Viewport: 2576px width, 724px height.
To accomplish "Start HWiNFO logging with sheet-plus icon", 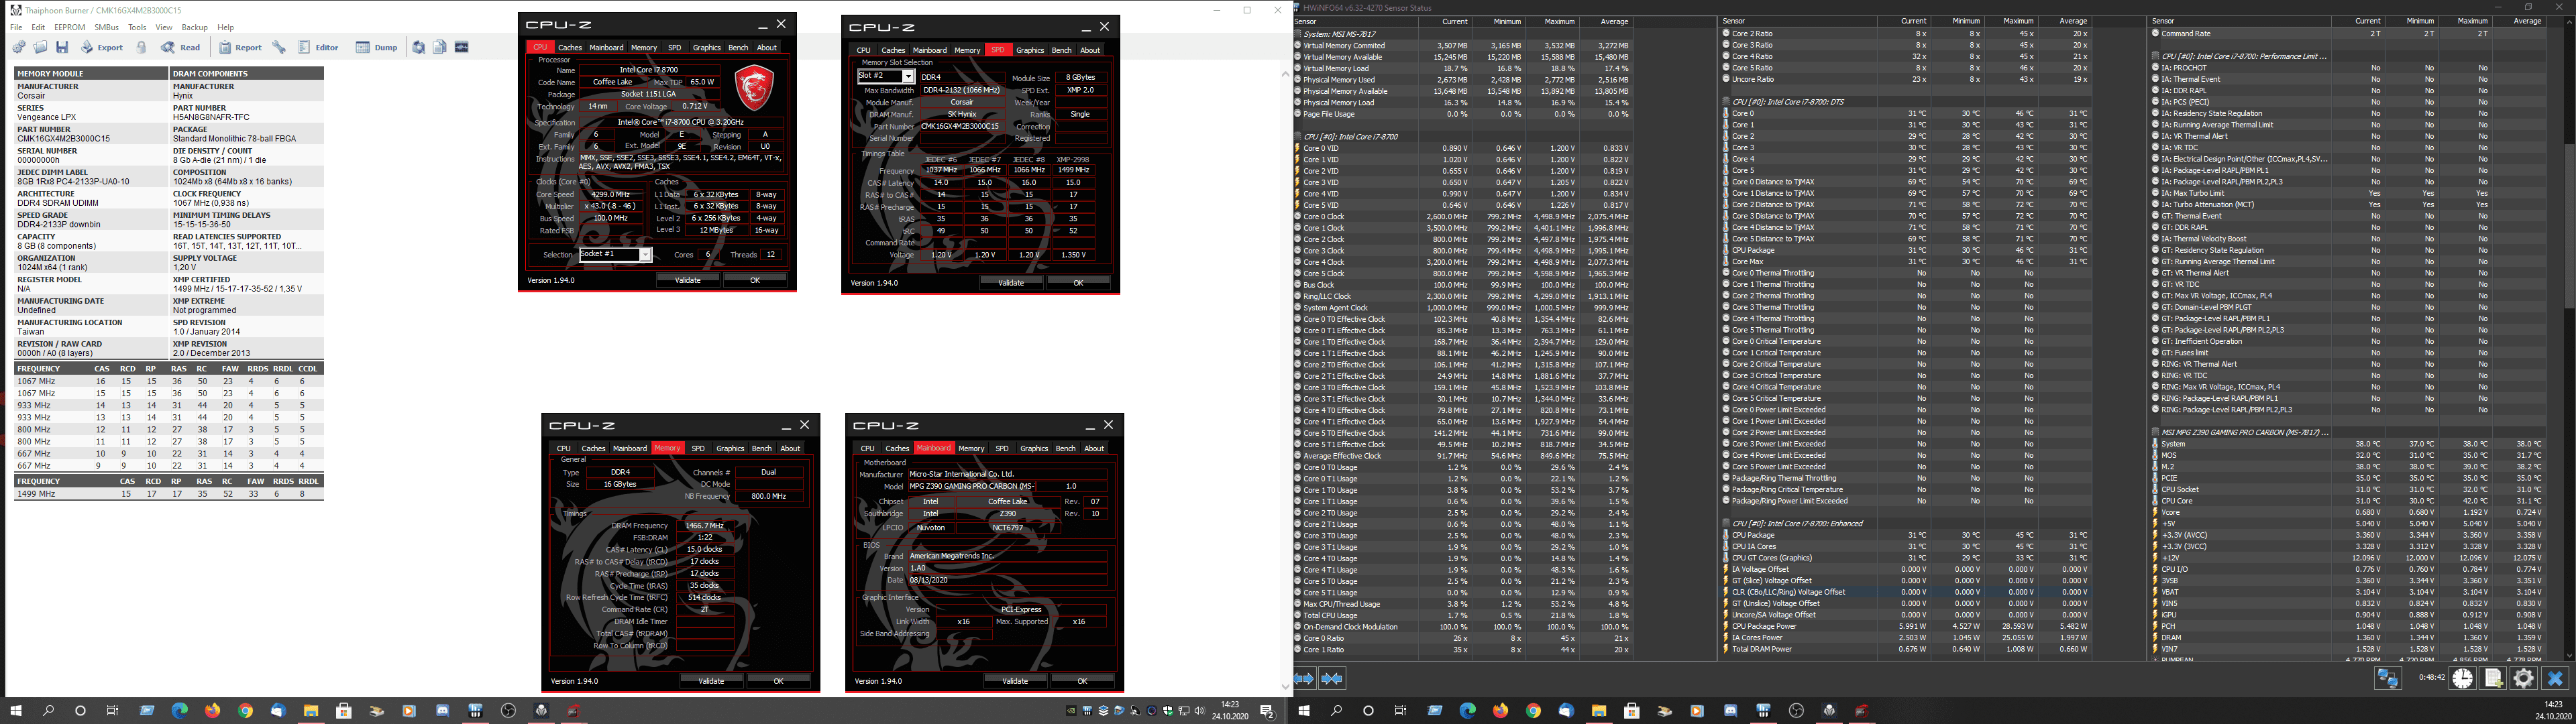I will click(2493, 678).
